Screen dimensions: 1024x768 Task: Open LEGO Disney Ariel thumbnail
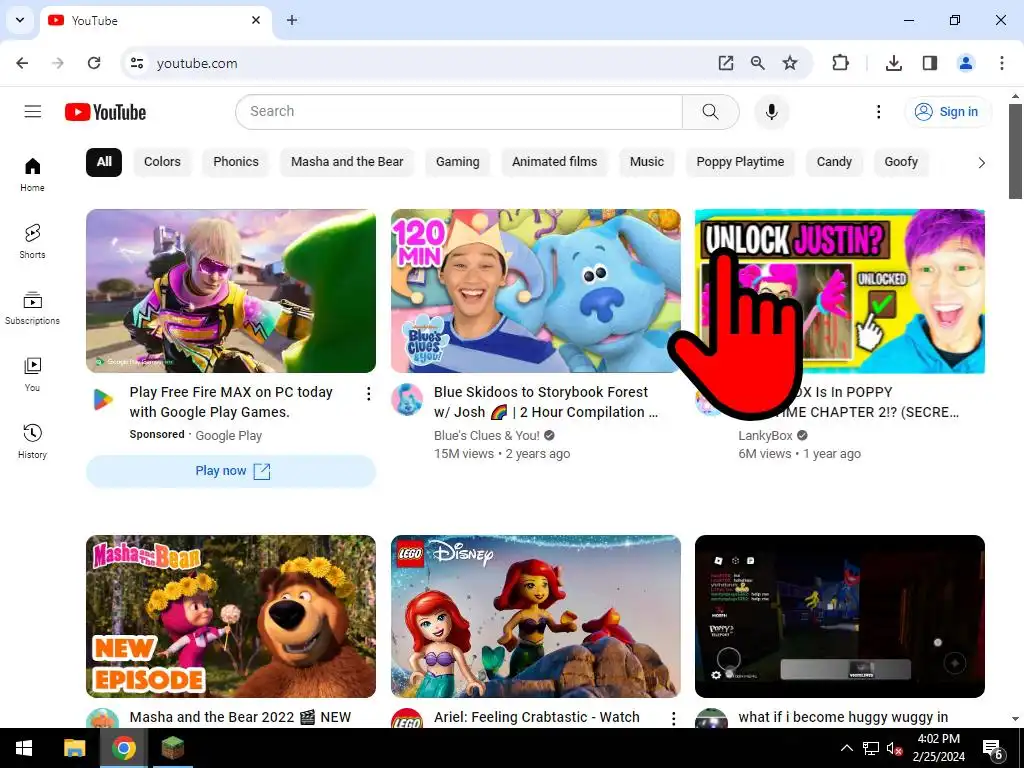(536, 616)
